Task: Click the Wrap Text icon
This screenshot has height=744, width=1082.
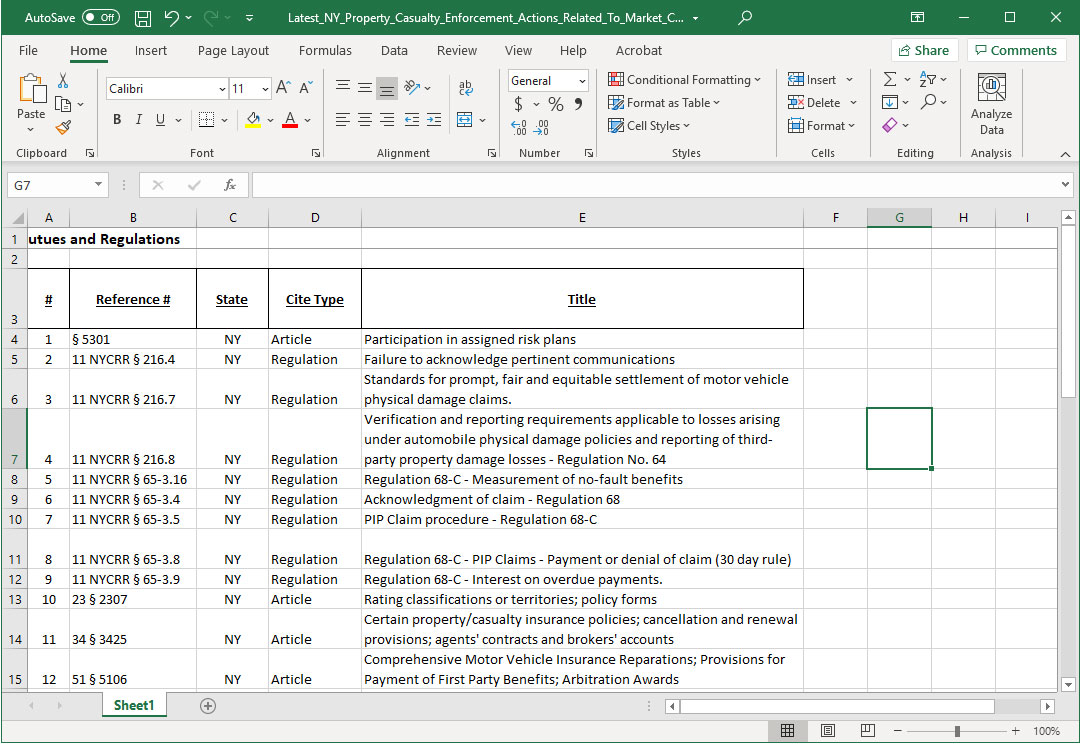Action: click(465, 89)
